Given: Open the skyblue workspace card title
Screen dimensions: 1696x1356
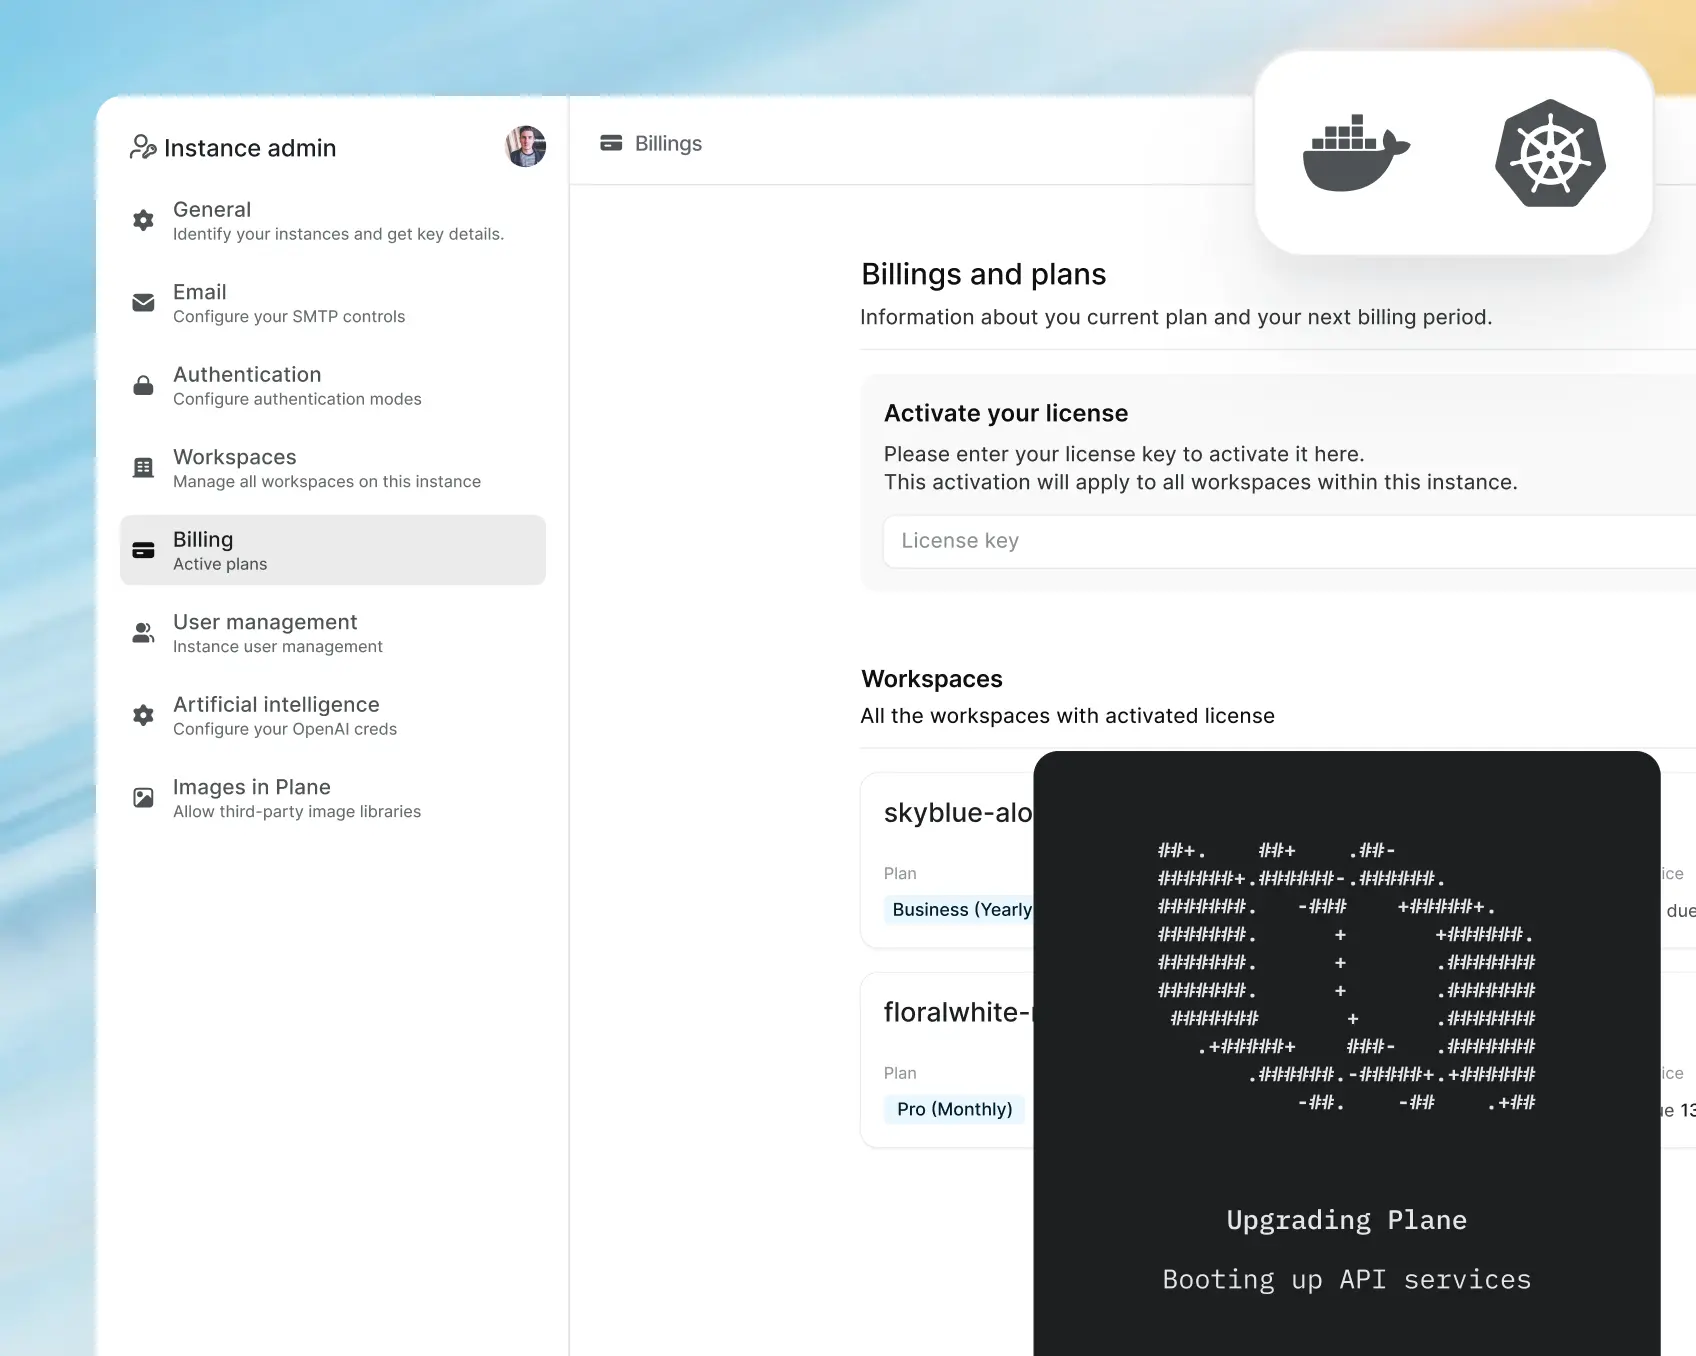Looking at the screenshot, I should point(958,812).
